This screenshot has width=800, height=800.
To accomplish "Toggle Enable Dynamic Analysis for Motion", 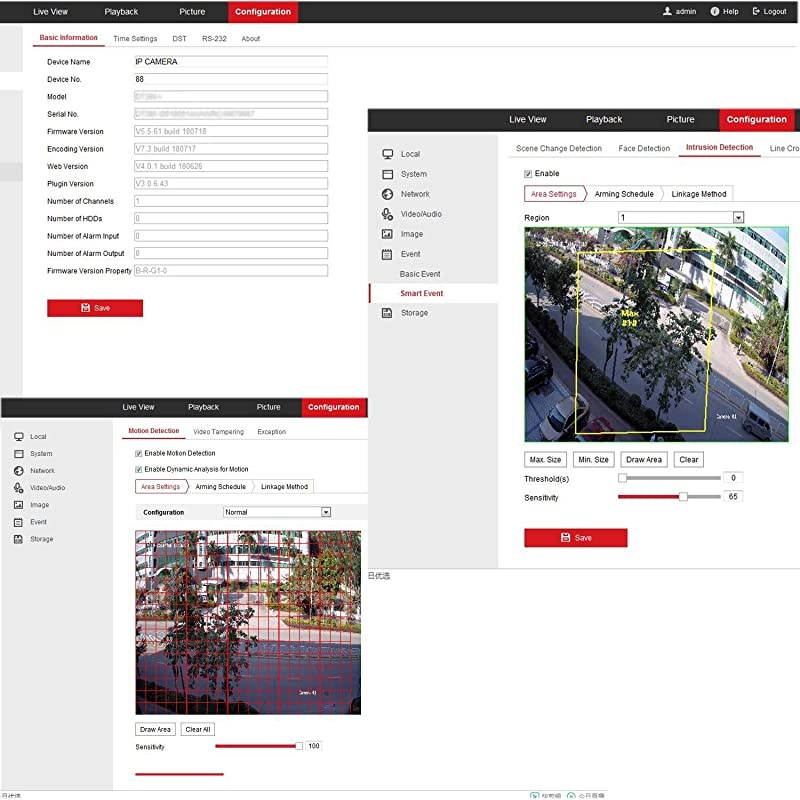I will pos(138,469).
